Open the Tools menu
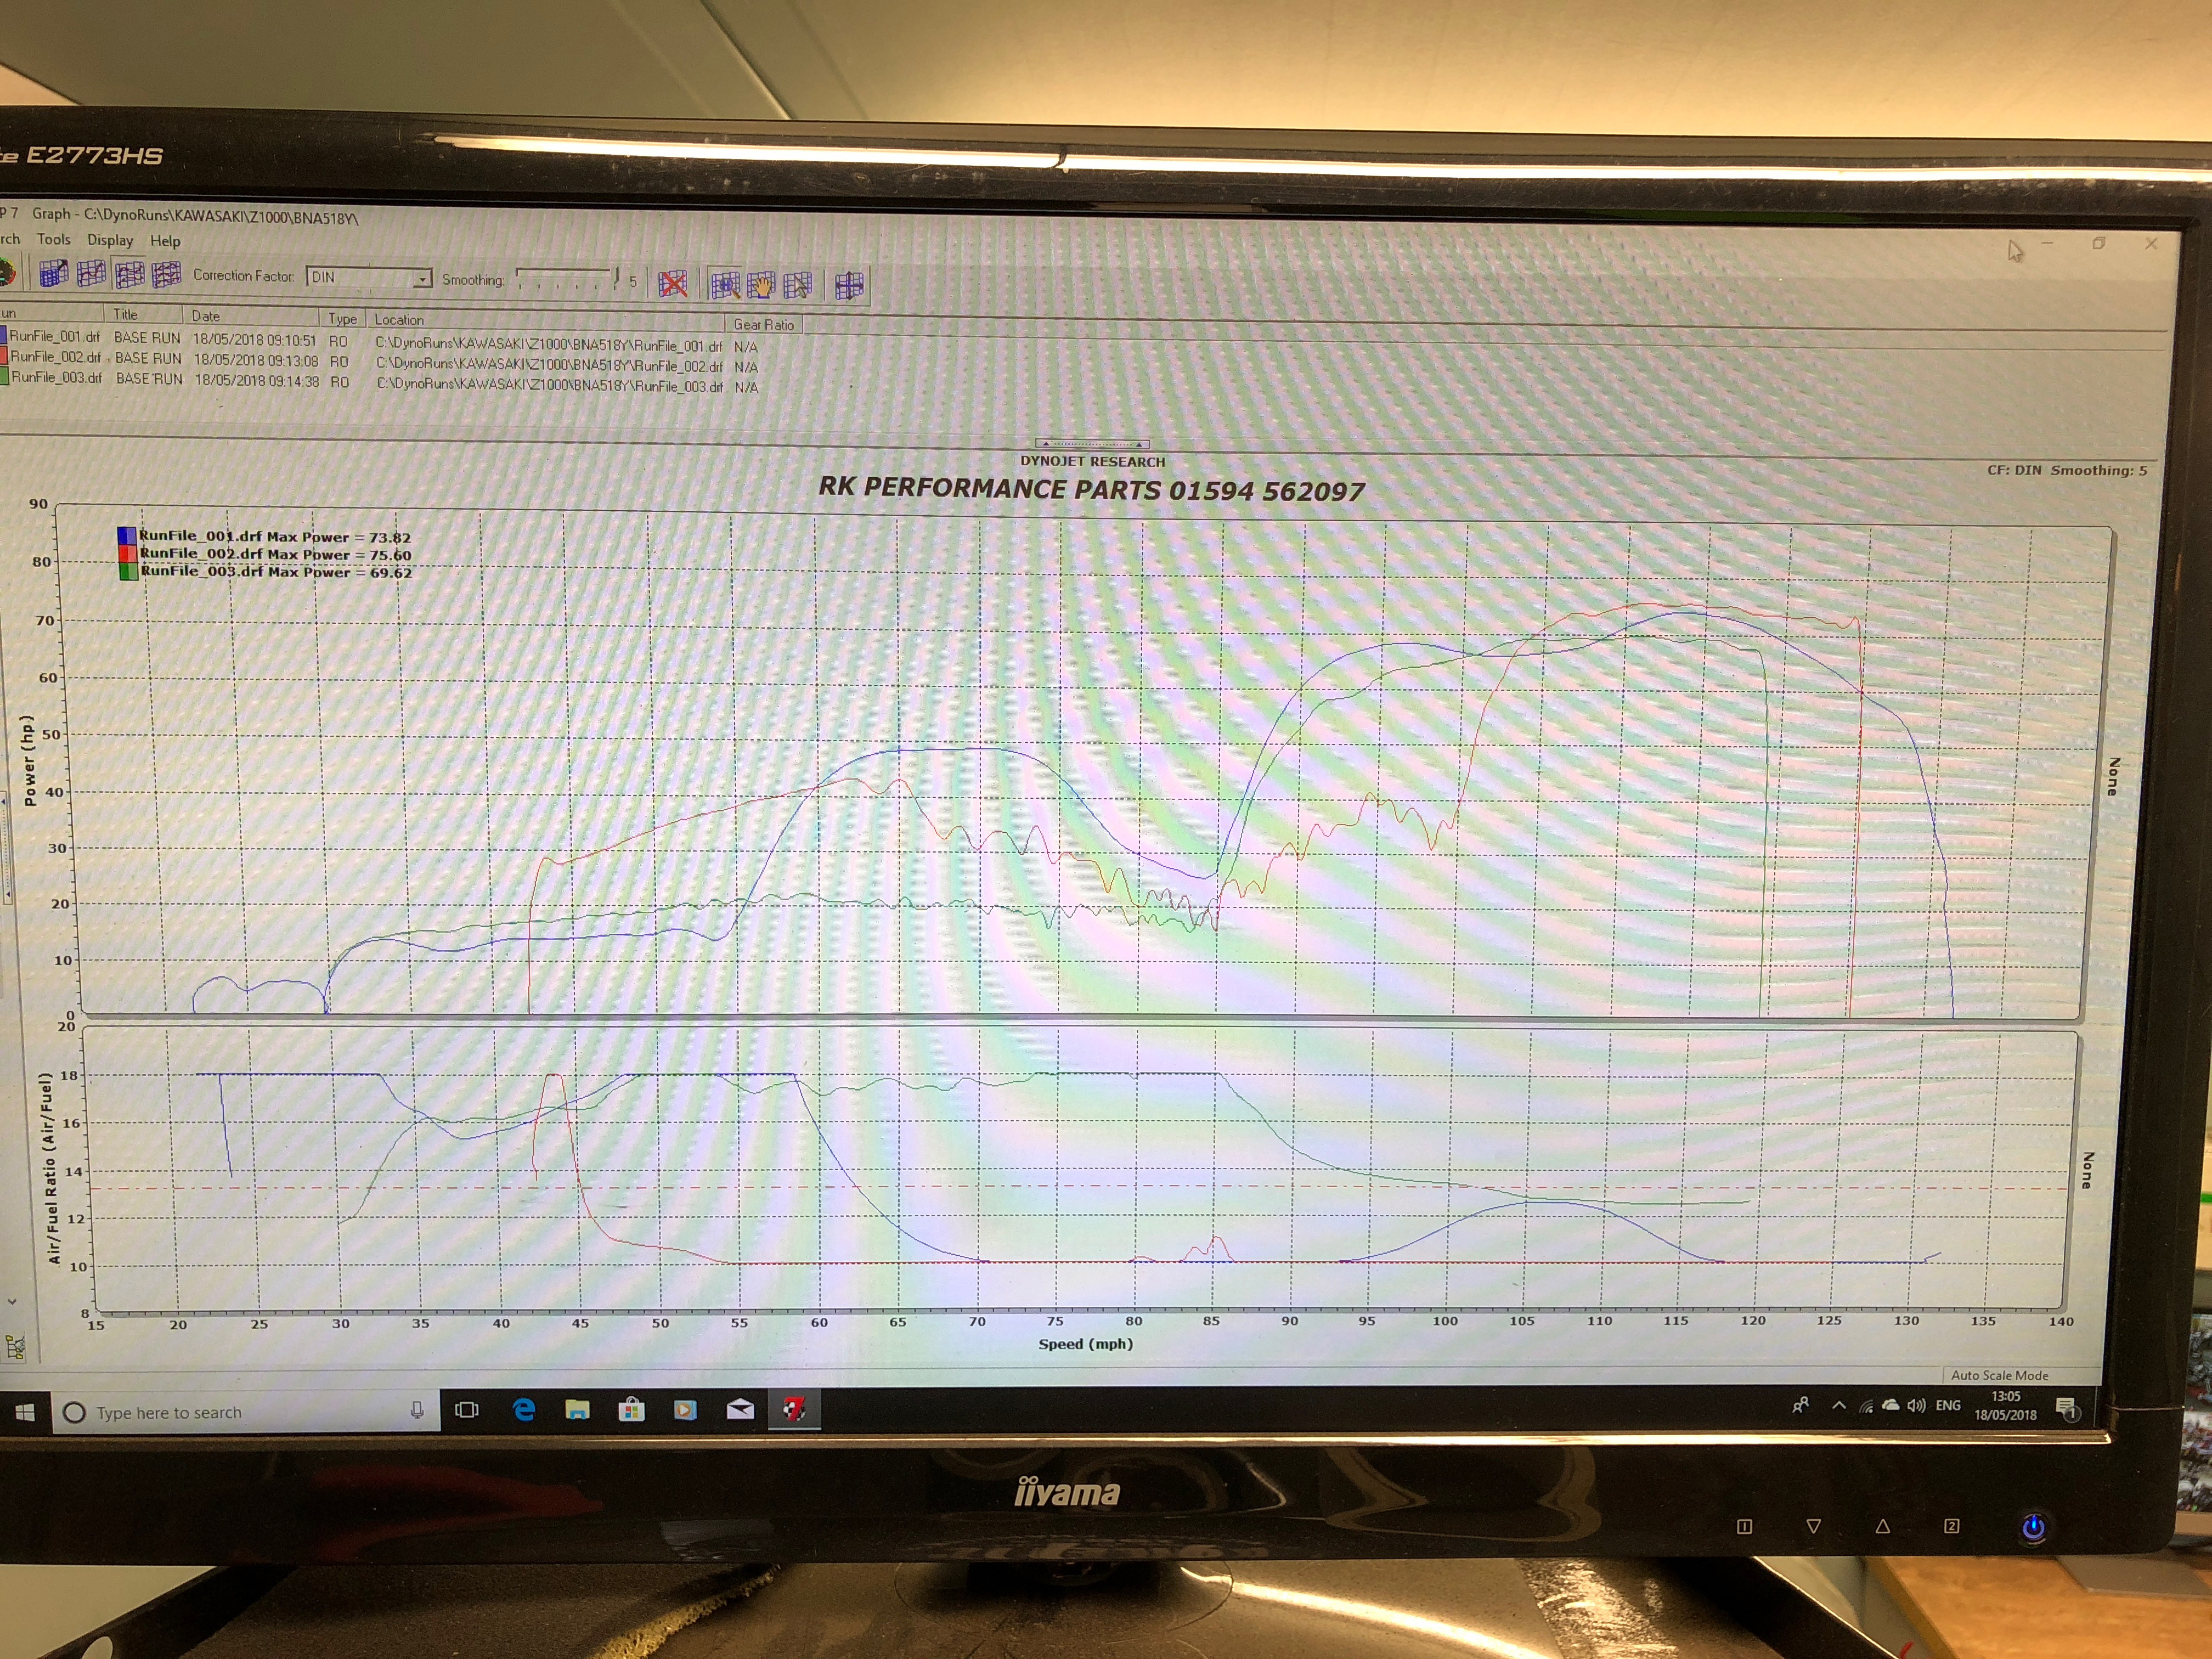This screenshot has width=2212, height=1659. click(x=54, y=239)
